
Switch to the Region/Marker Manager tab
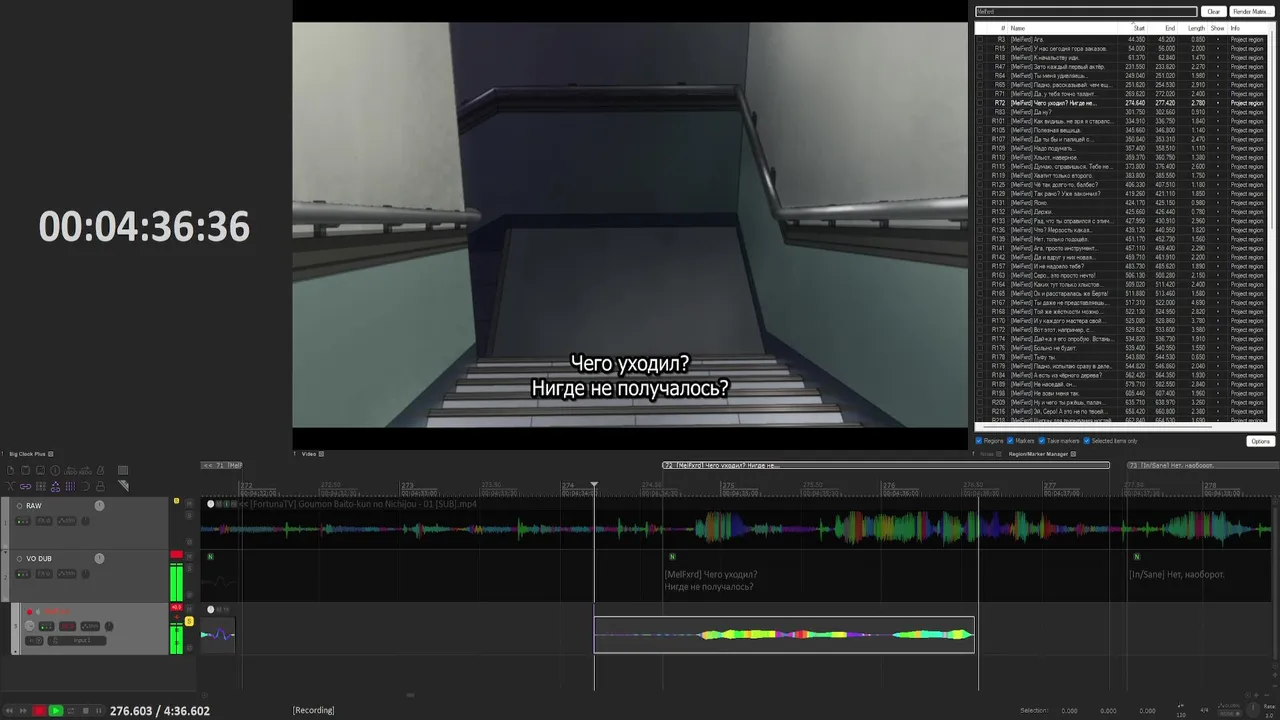pos(1040,454)
